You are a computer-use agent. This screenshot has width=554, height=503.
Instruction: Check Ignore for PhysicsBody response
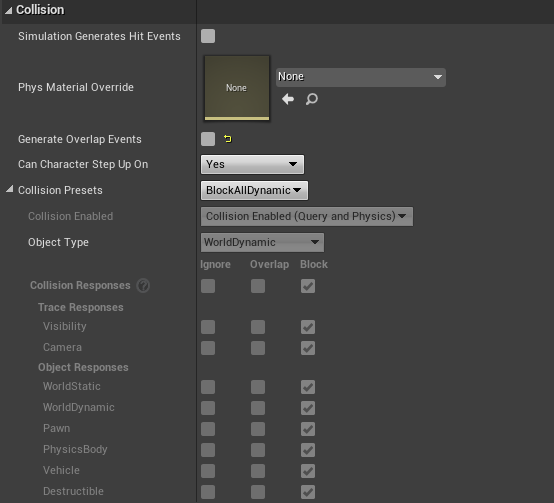(208, 450)
